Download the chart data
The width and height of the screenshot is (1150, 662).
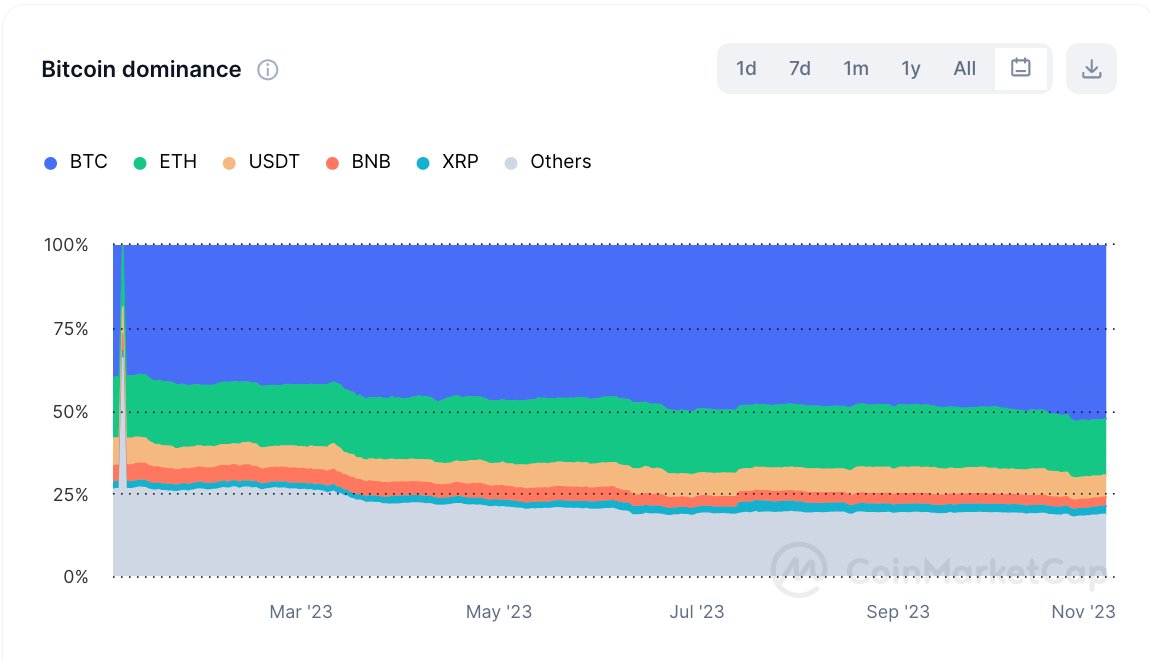tap(1091, 68)
